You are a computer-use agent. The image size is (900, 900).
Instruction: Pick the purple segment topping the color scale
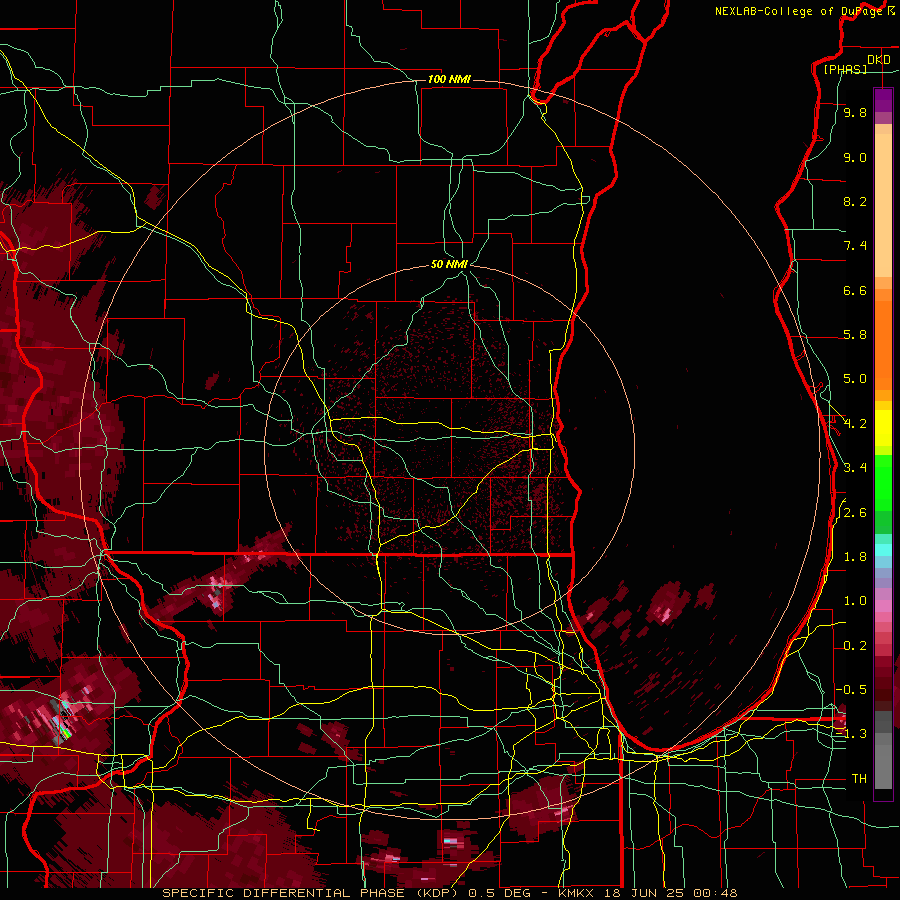883,100
